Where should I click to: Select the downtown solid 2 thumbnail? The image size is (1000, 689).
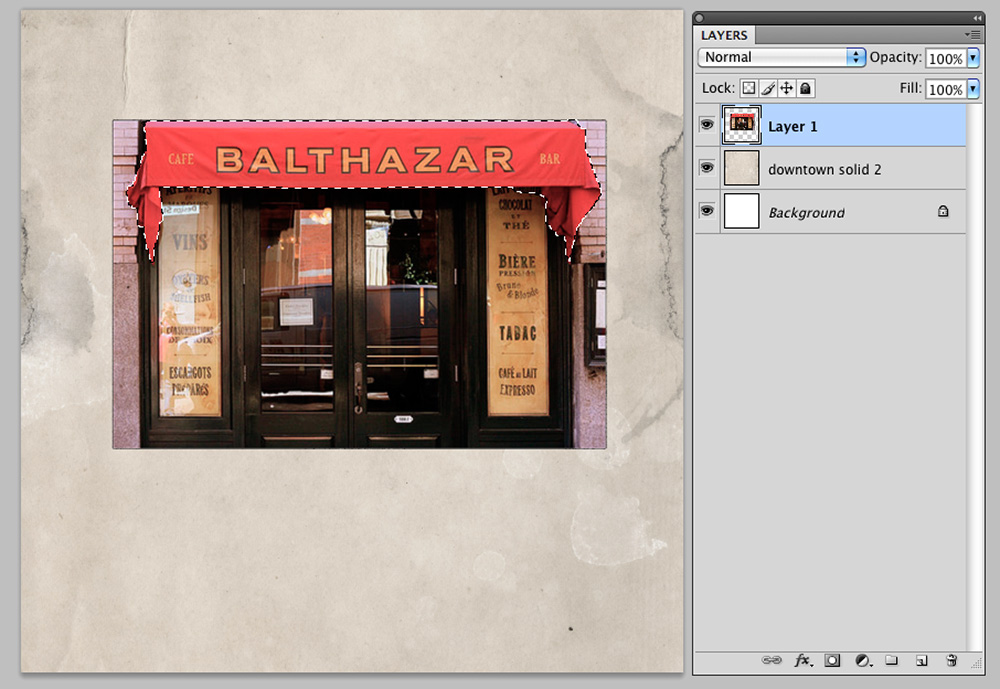741,168
